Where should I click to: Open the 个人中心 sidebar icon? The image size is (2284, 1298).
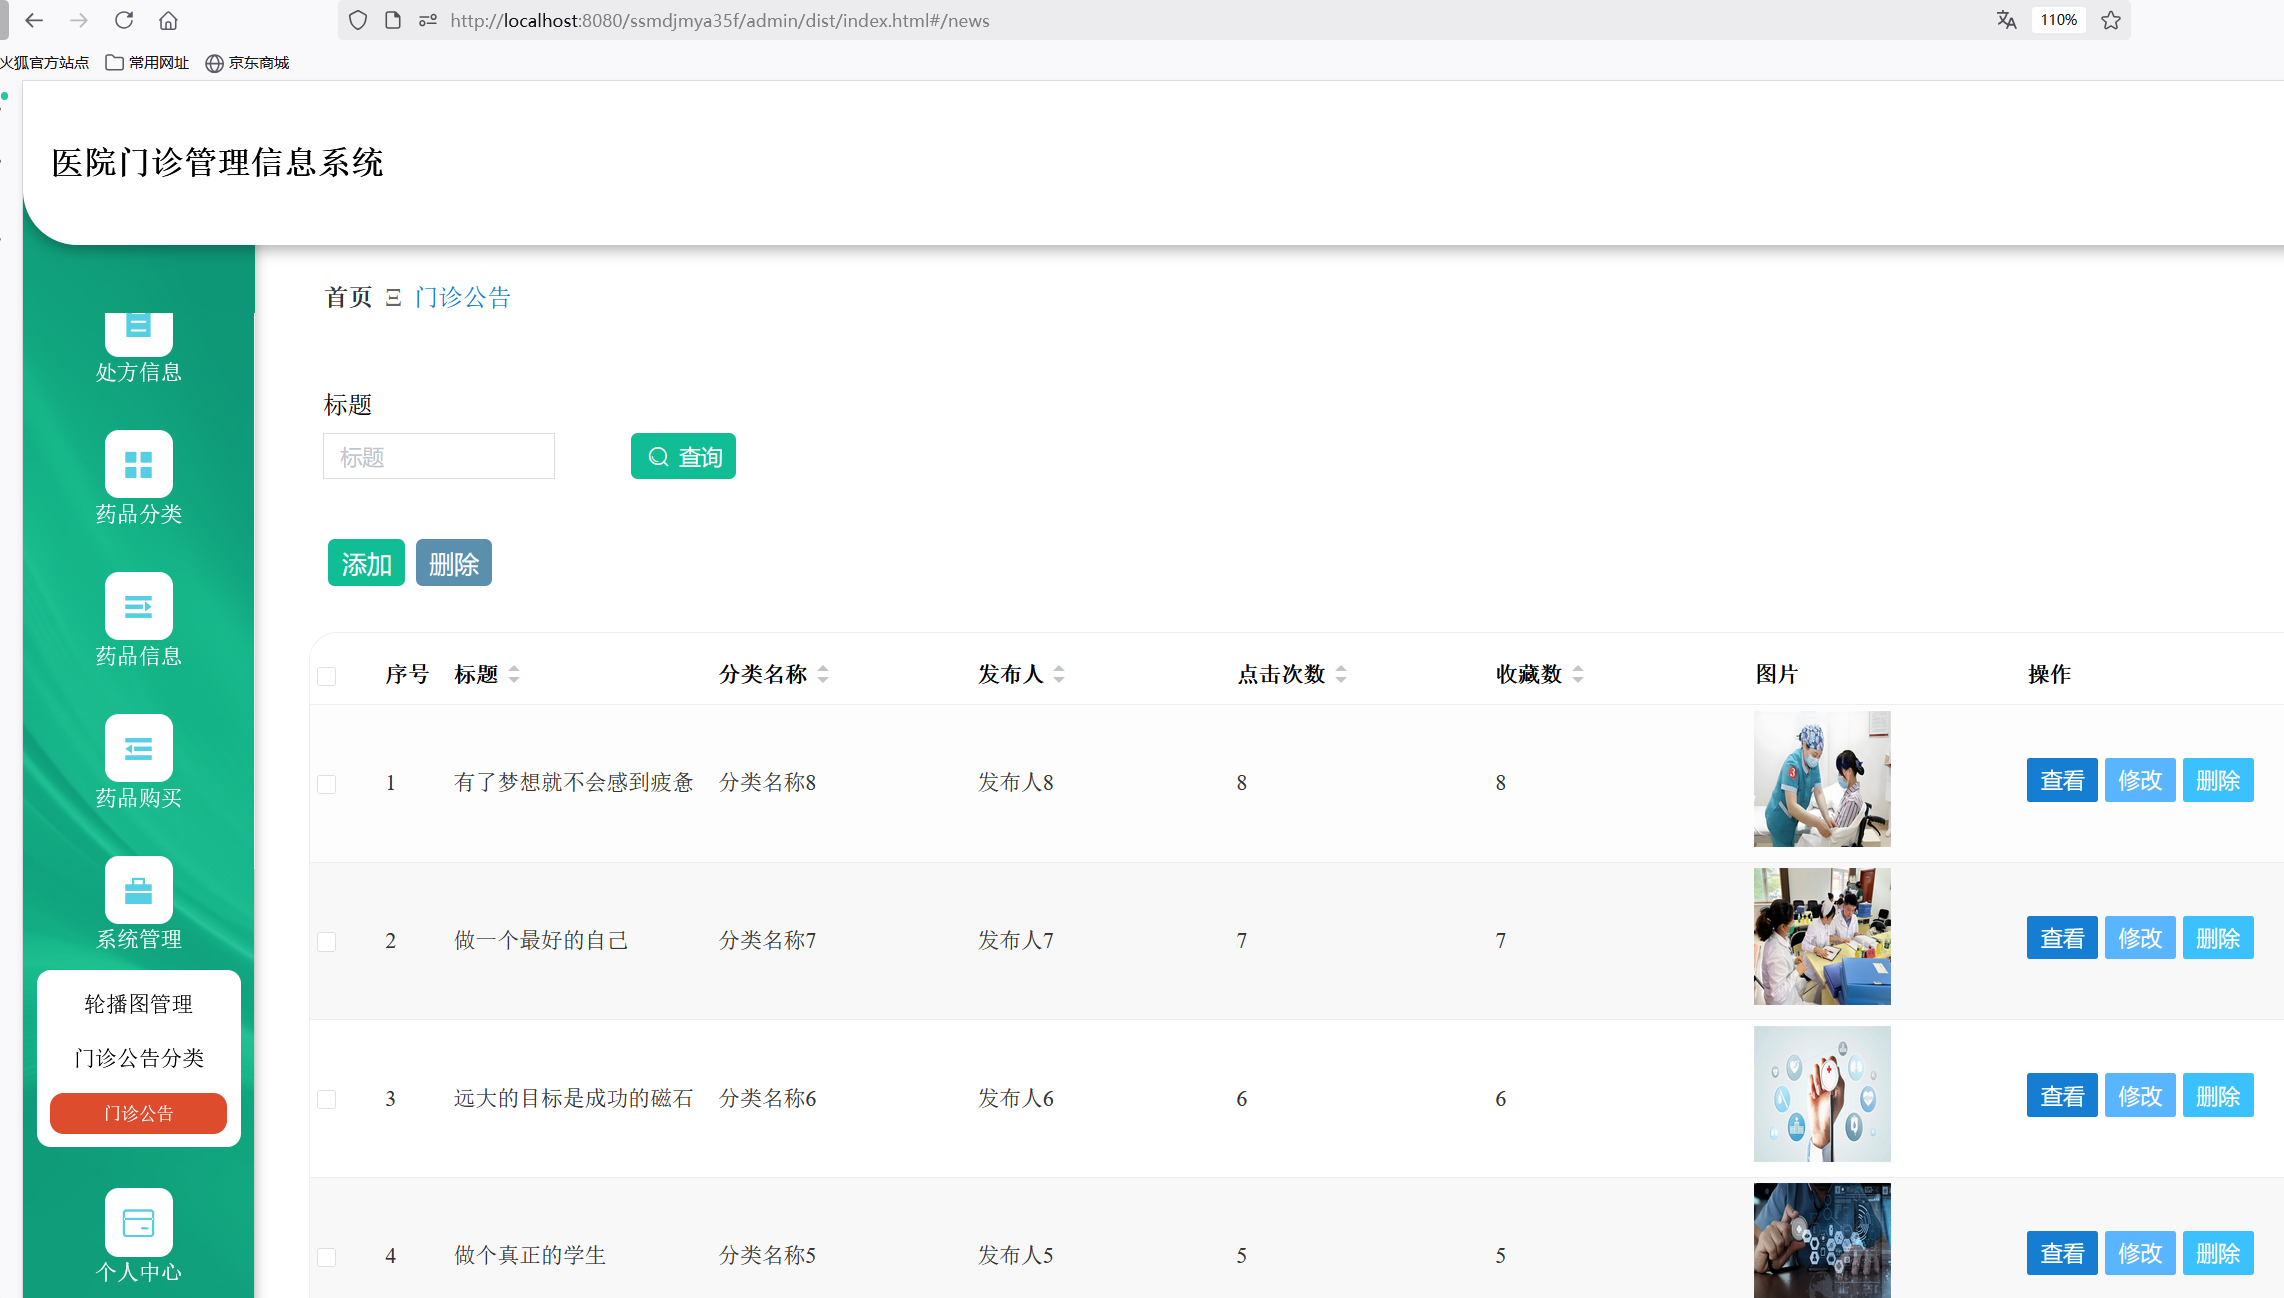[138, 1222]
